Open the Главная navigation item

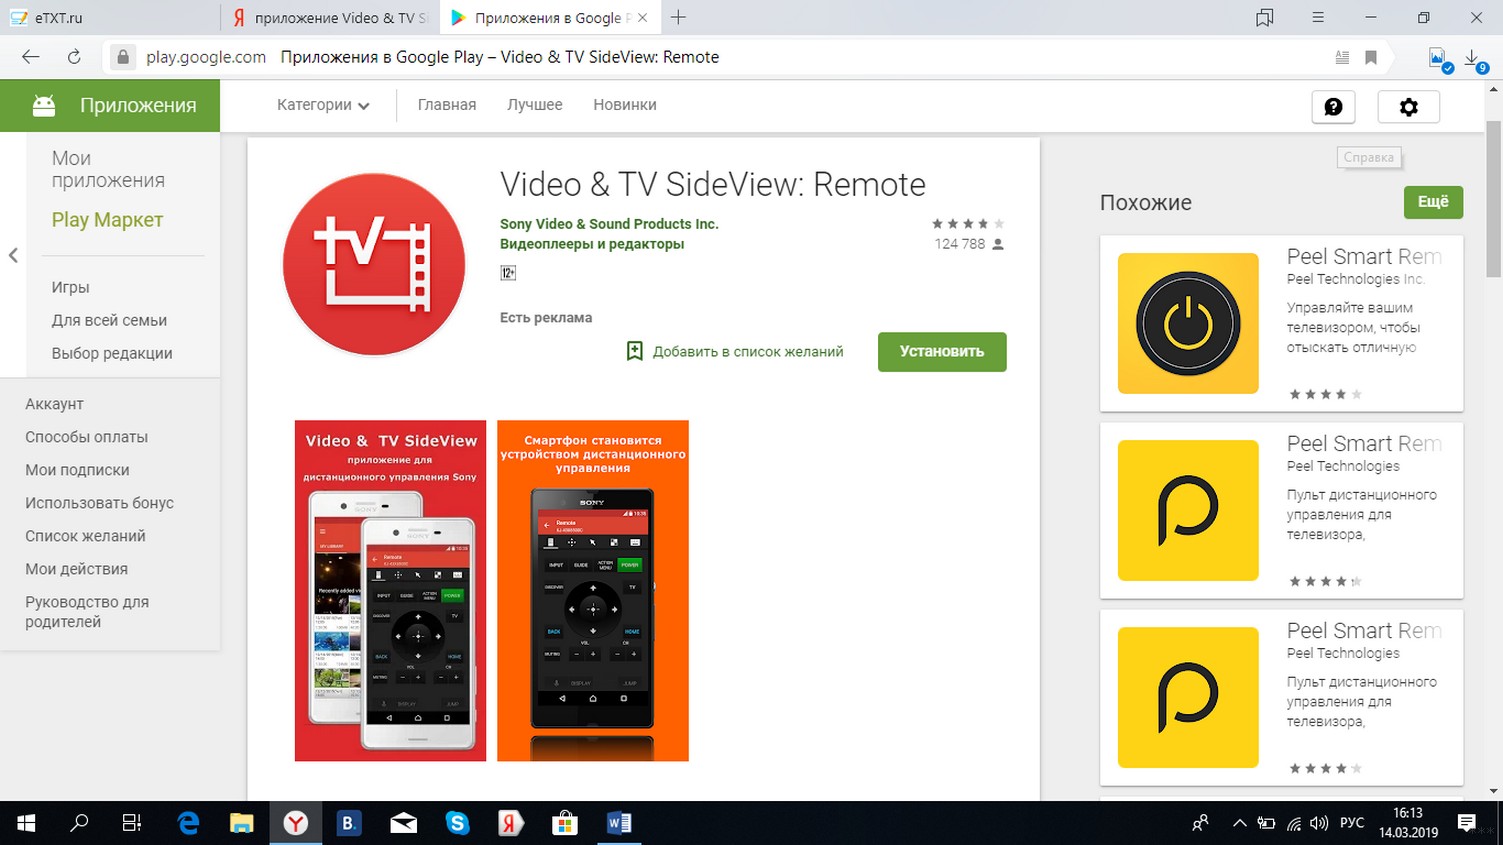pyautogui.click(x=447, y=105)
